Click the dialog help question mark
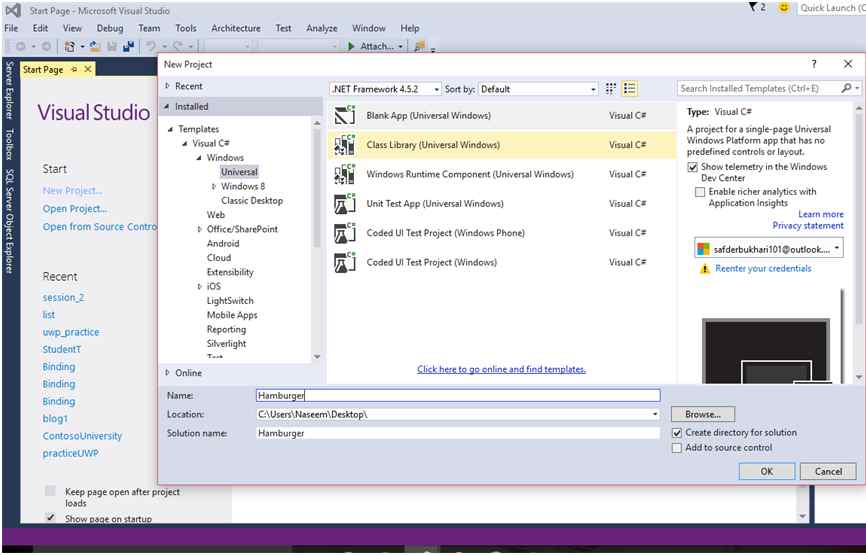The image size is (866, 555). point(814,64)
